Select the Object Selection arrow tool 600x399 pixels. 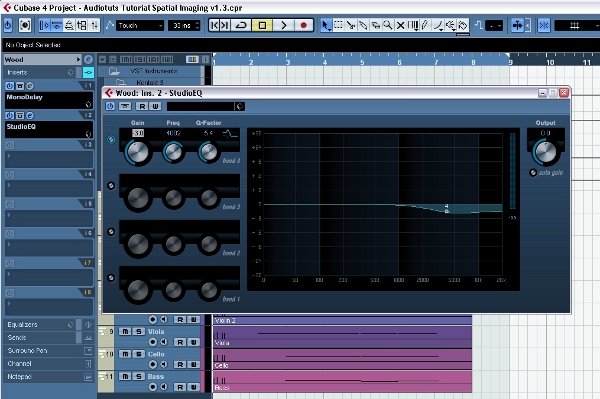pyautogui.click(x=326, y=26)
